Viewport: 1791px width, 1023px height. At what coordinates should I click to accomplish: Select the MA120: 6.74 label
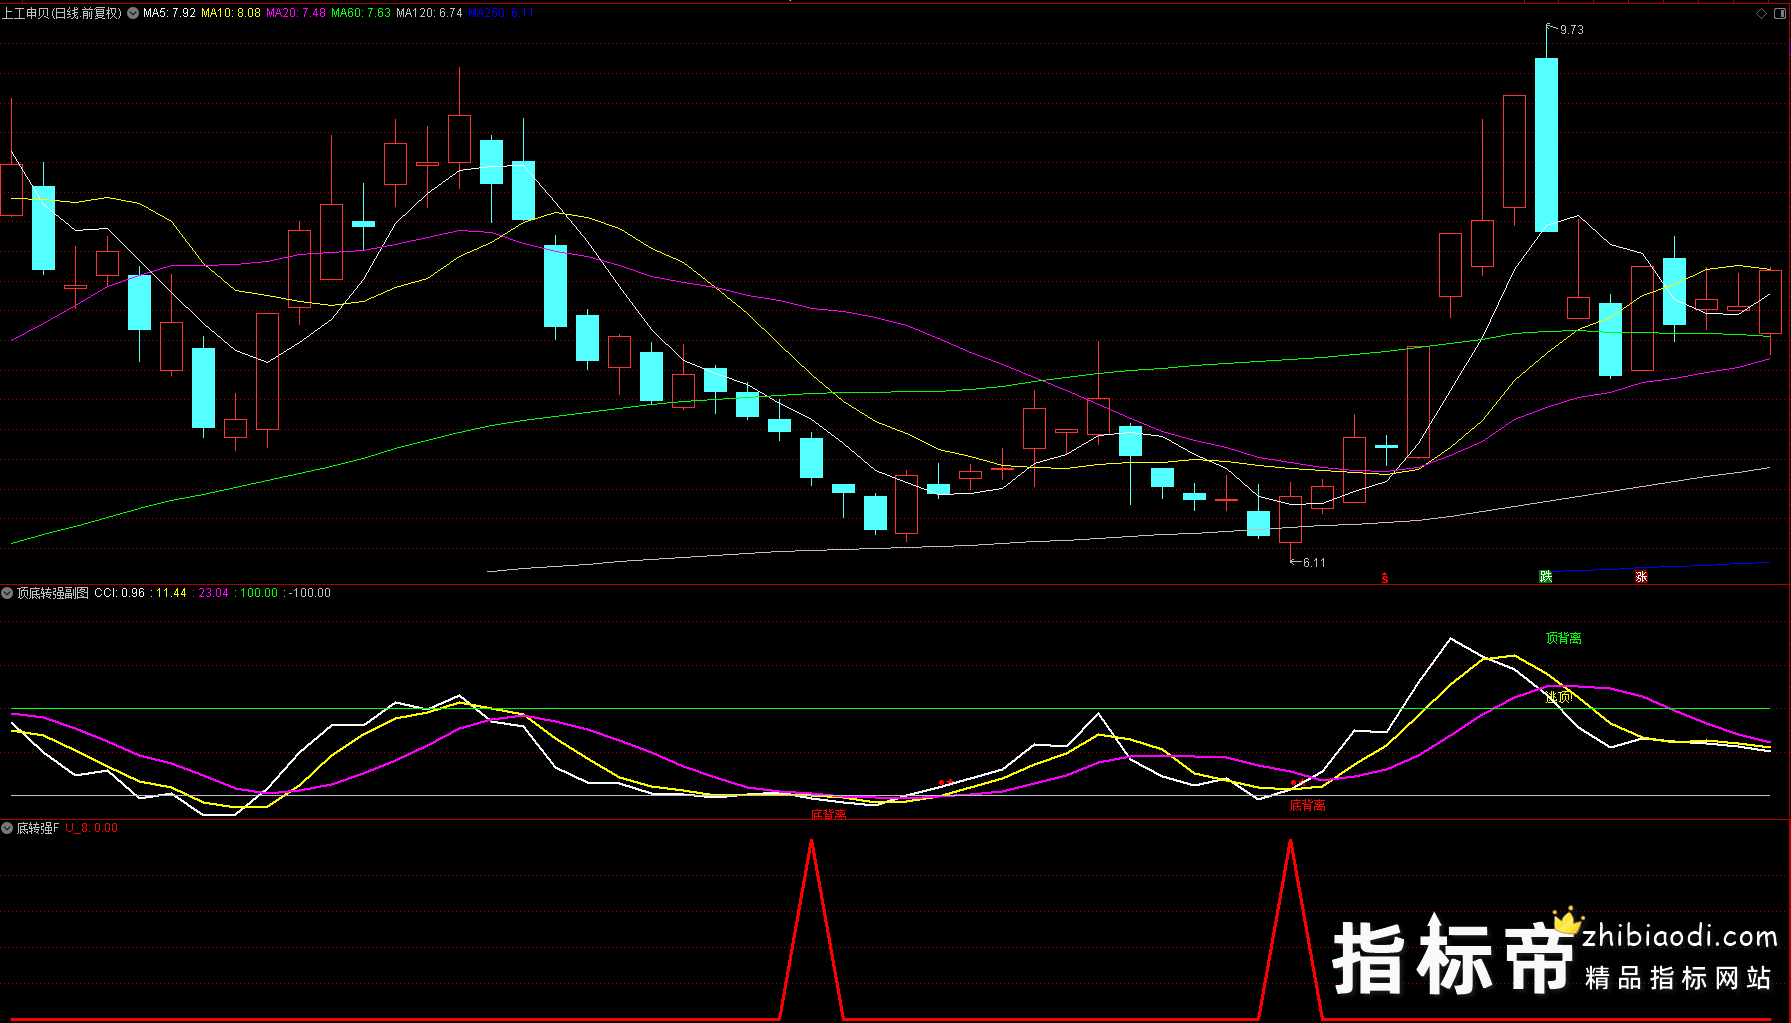point(429,13)
